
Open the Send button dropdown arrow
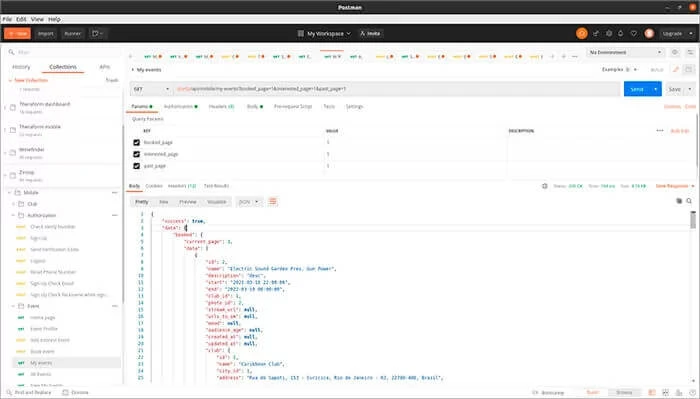pos(655,89)
